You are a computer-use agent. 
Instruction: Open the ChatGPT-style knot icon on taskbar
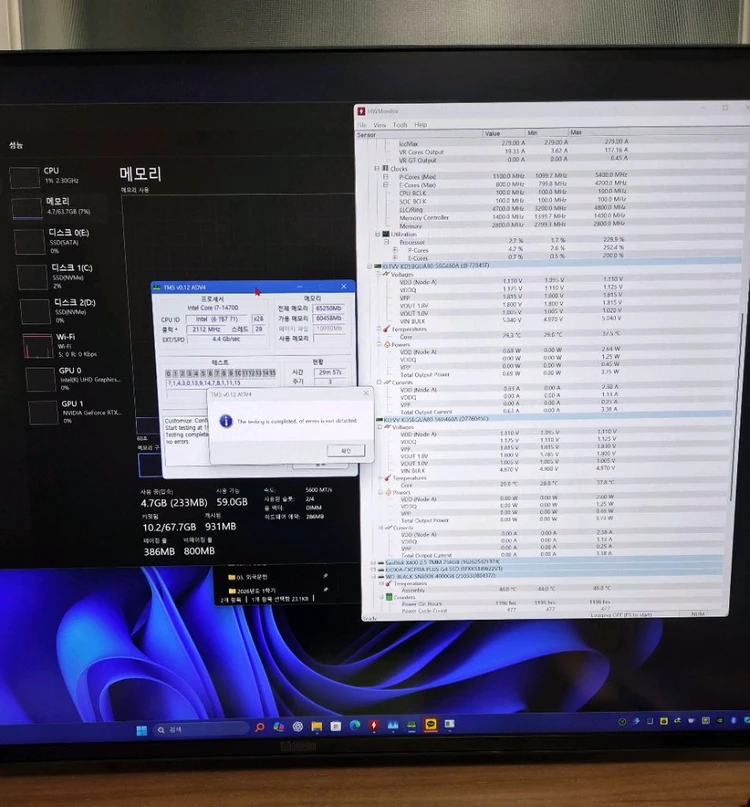pos(298,727)
